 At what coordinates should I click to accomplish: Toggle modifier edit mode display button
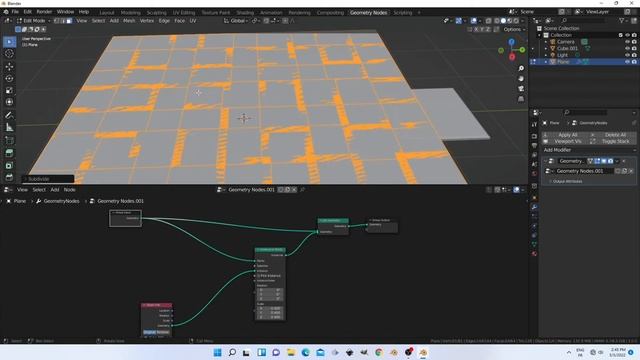(x=597, y=161)
